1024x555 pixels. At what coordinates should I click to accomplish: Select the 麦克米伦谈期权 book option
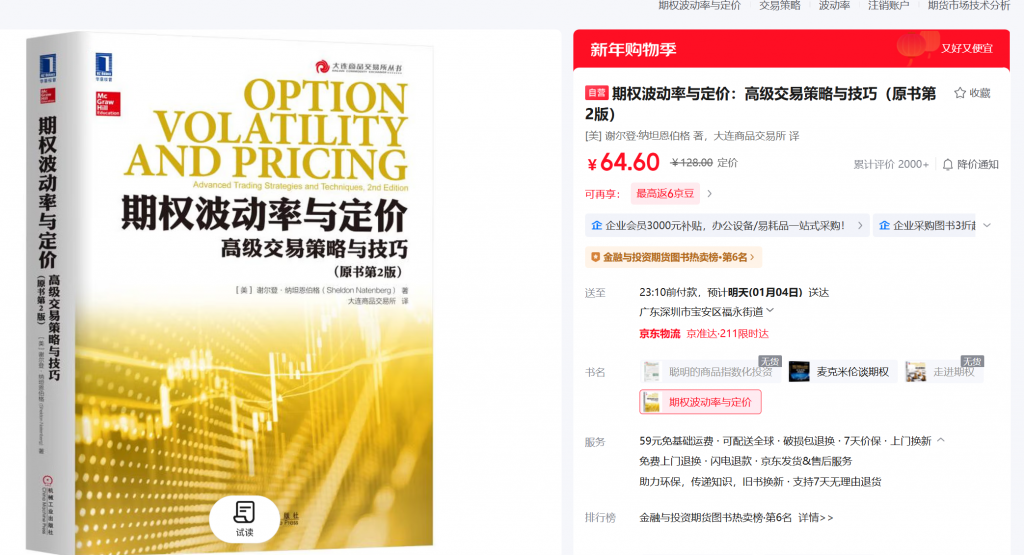pos(842,372)
